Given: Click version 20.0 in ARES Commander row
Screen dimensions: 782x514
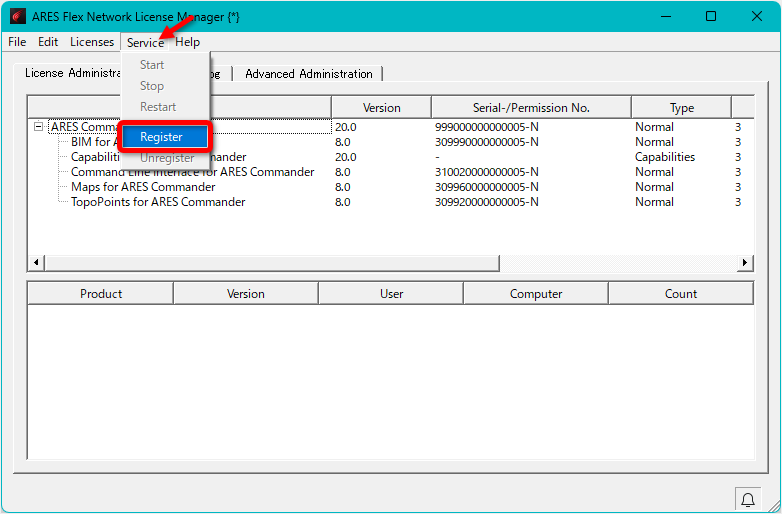Looking at the screenshot, I should [346, 127].
